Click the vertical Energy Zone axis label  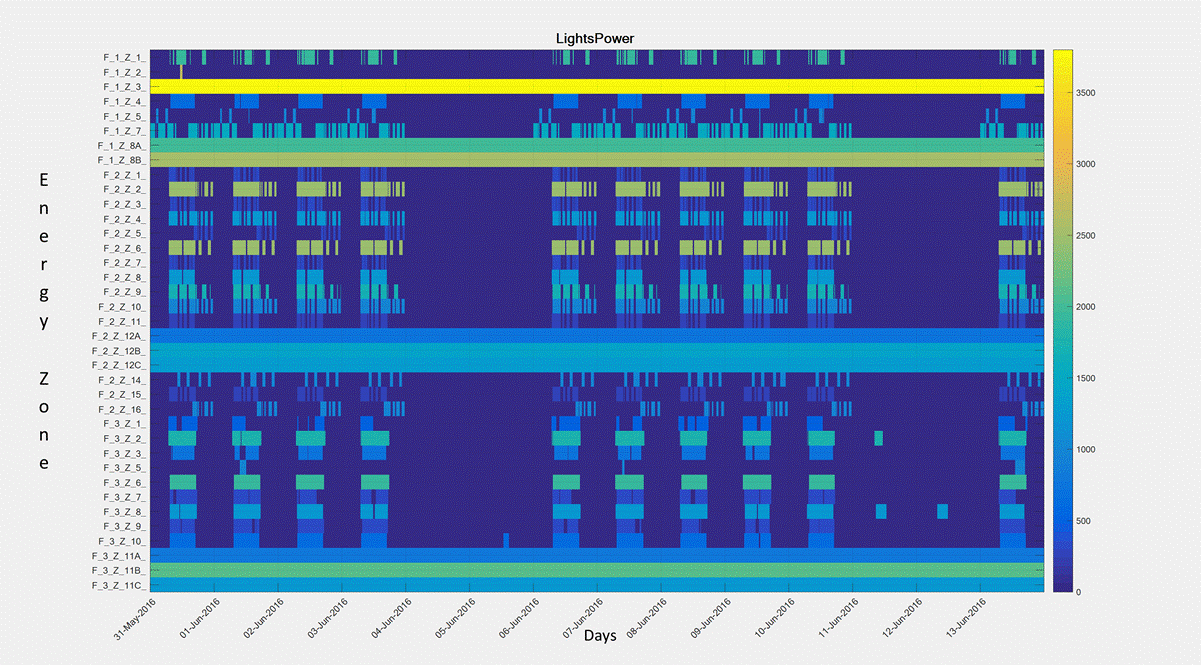pos(44,322)
